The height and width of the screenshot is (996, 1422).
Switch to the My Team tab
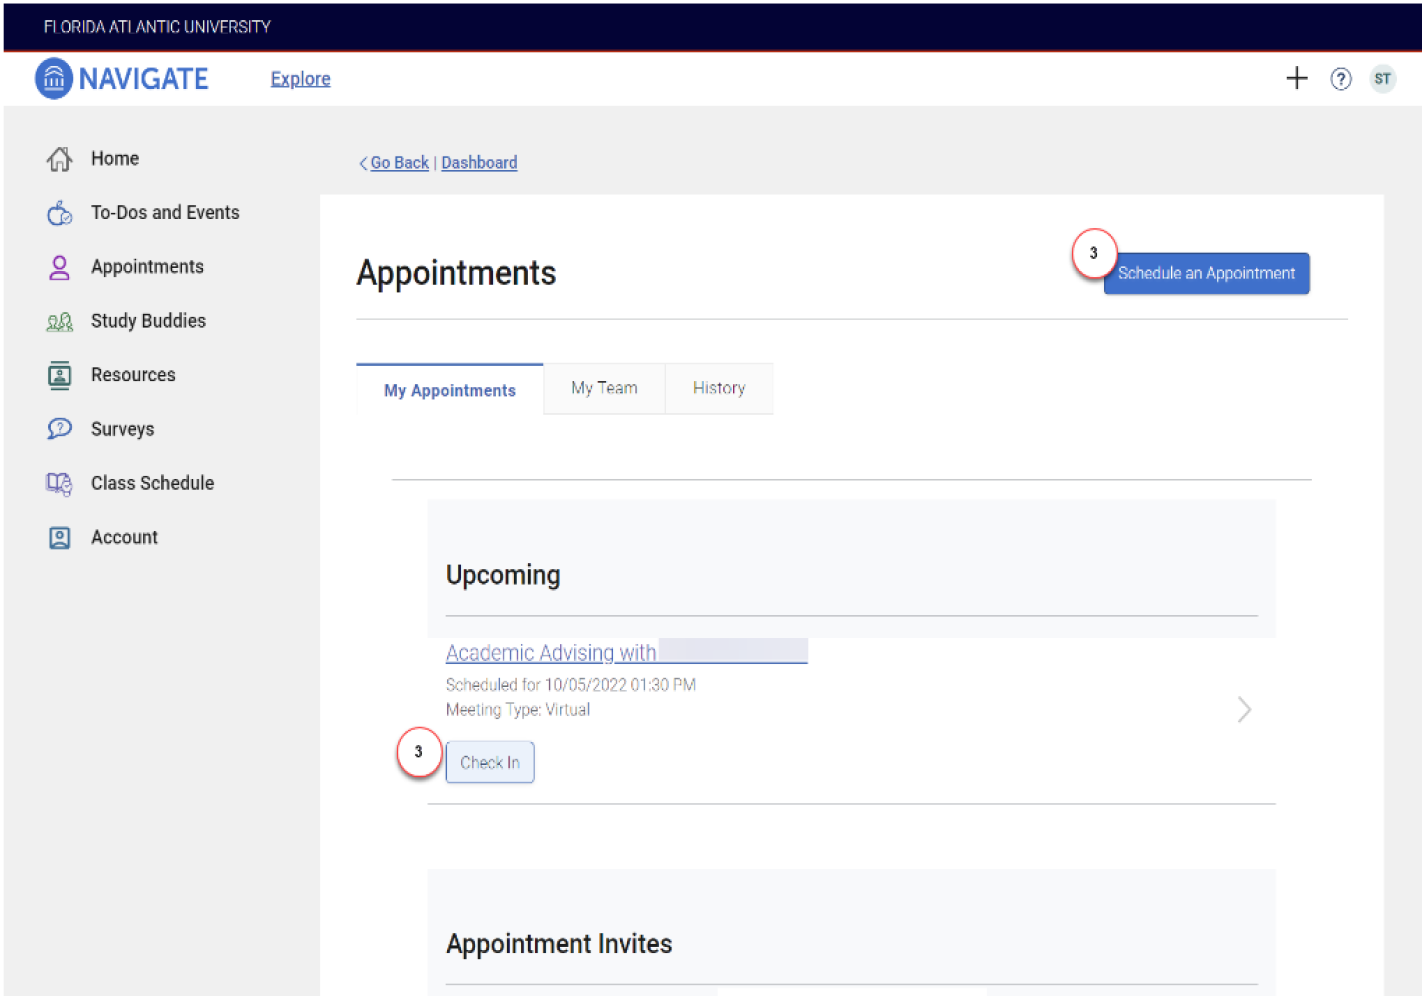pos(604,388)
